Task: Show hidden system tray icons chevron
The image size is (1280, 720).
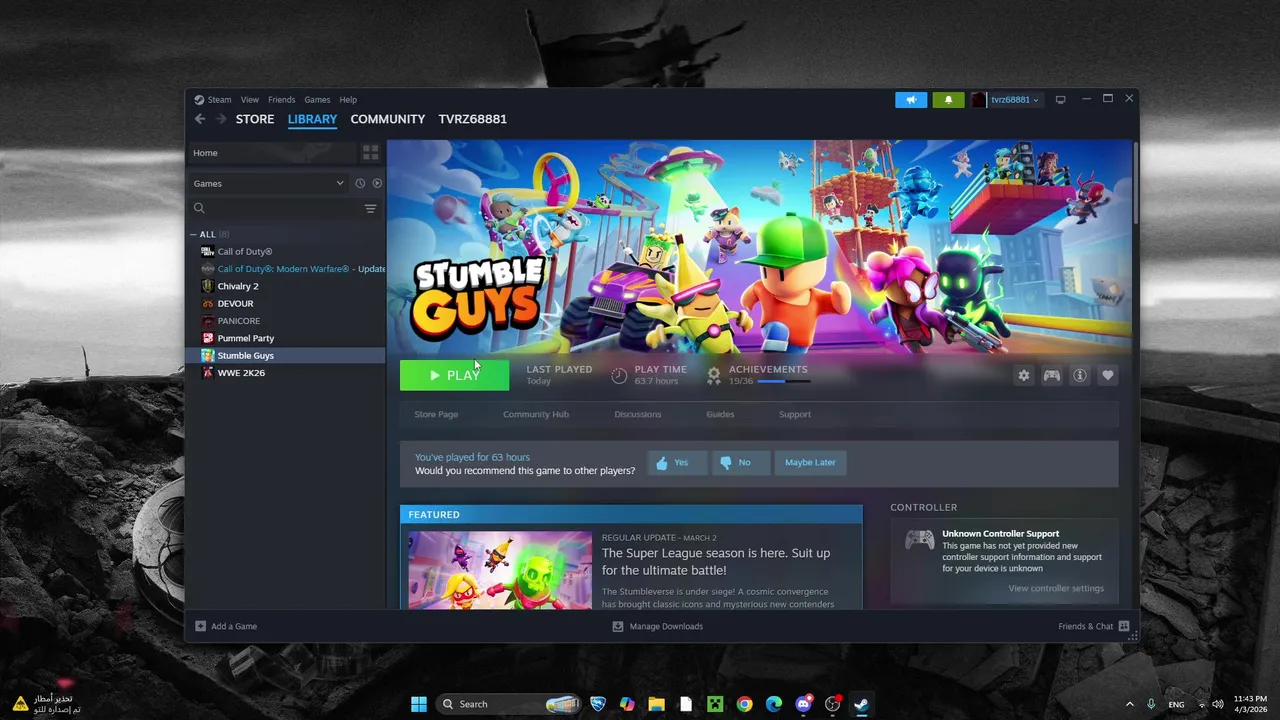Action: [1130, 704]
